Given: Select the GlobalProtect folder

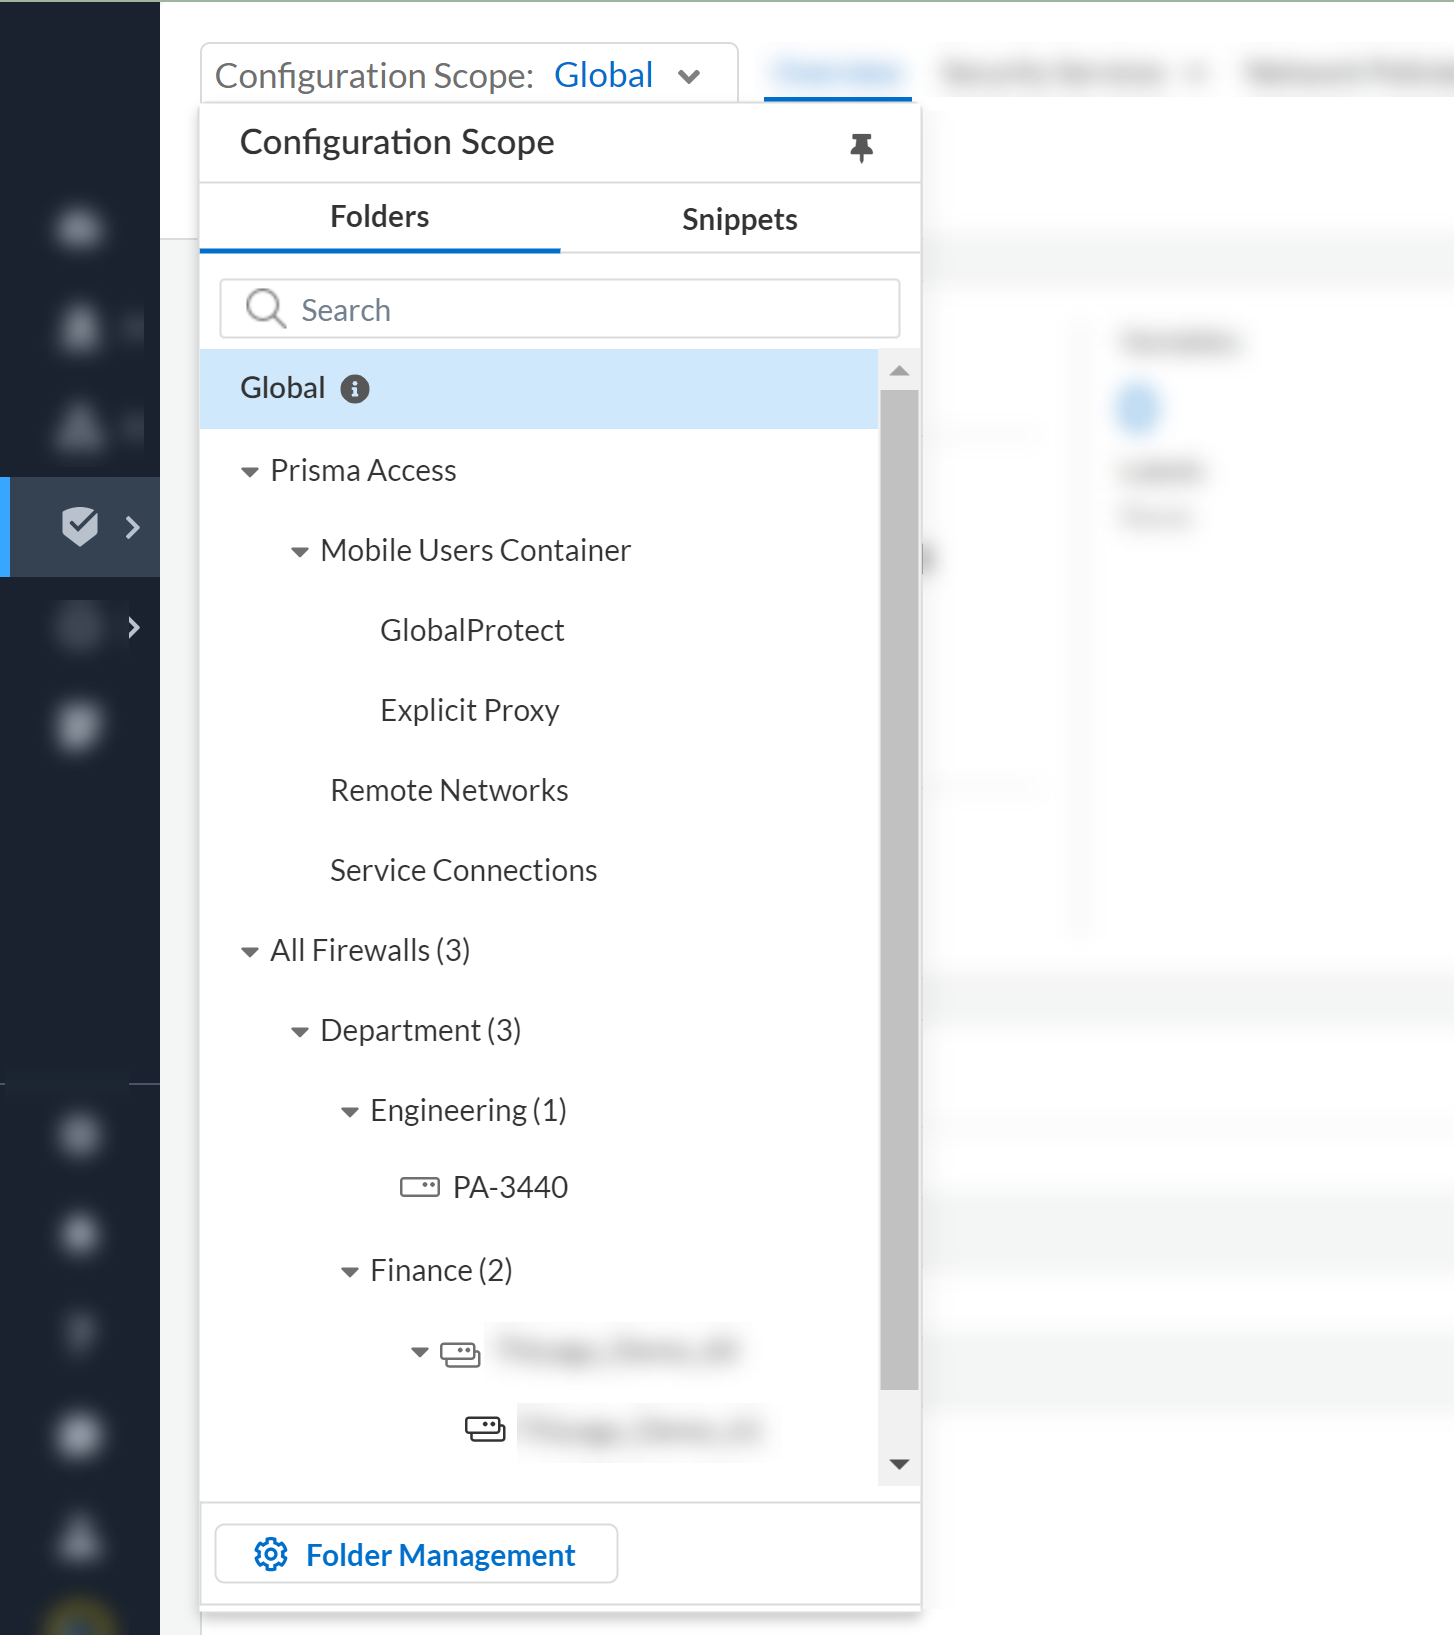Looking at the screenshot, I should coord(472,631).
